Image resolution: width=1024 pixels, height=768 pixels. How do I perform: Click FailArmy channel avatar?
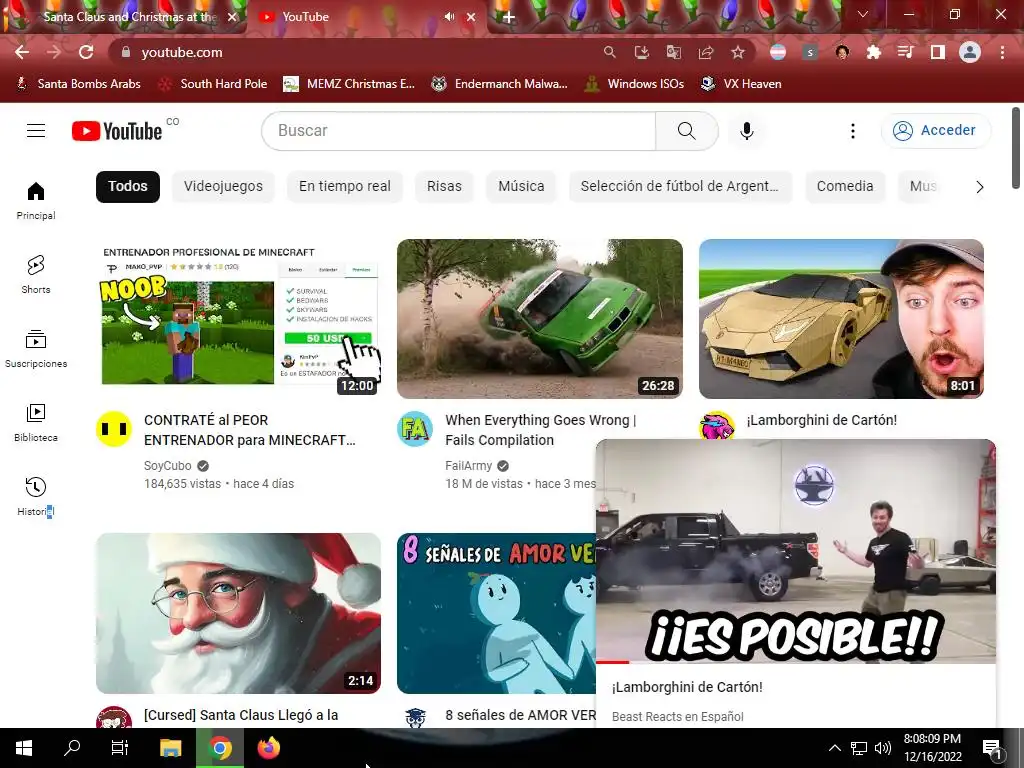(415, 429)
